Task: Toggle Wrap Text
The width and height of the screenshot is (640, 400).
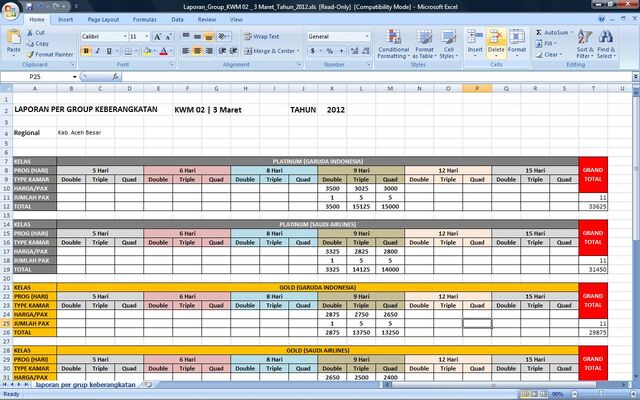Action: pyautogui.click(x=261, y=36)
